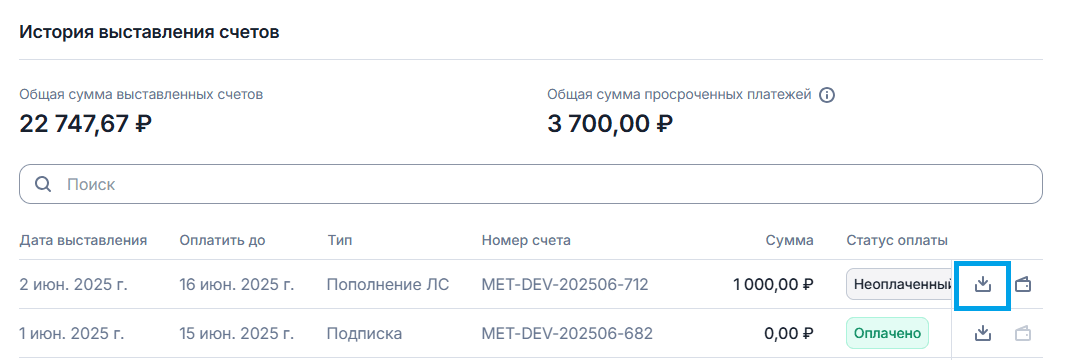Select the Подписка invoice row
This screenshot has height=360, width=1069.
[x=531, y=333]
